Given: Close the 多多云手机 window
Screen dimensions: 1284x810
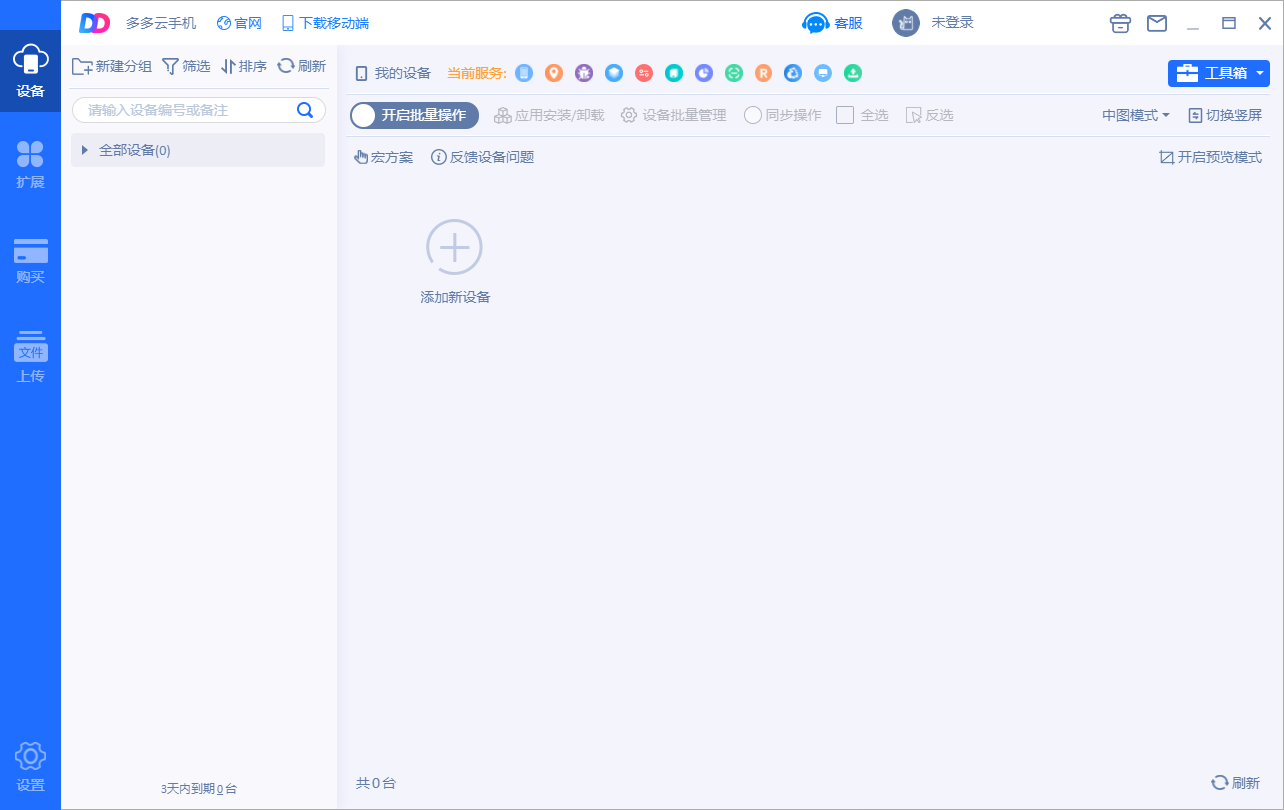Looking at the screenshot, I should pyautogui.click(x=1265, y=23).
